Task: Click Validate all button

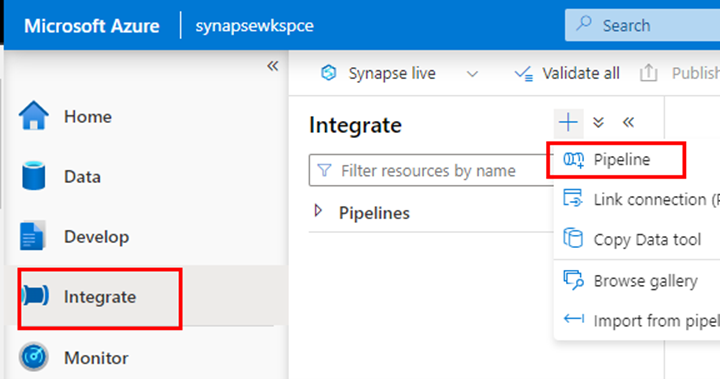Action: (x=567, y=73)
